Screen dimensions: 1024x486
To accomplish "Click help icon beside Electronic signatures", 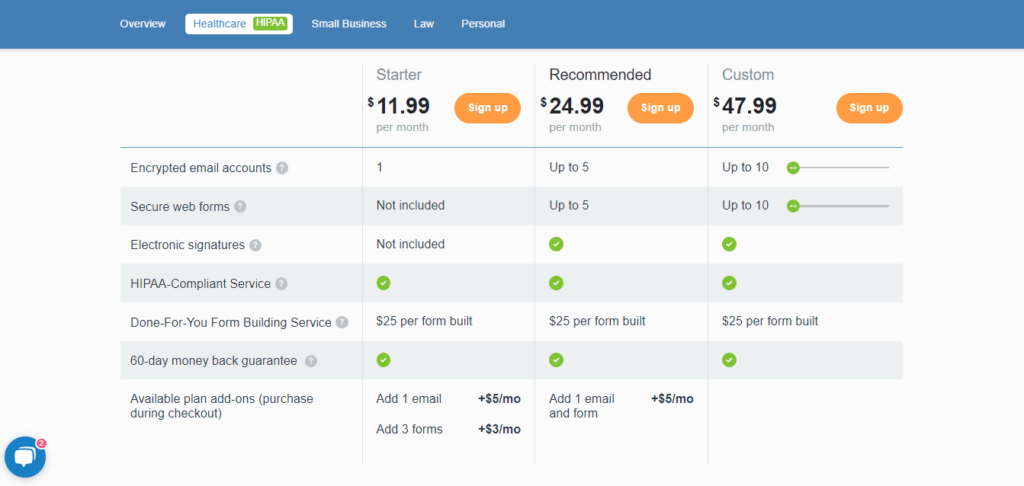I will point(255,245).
